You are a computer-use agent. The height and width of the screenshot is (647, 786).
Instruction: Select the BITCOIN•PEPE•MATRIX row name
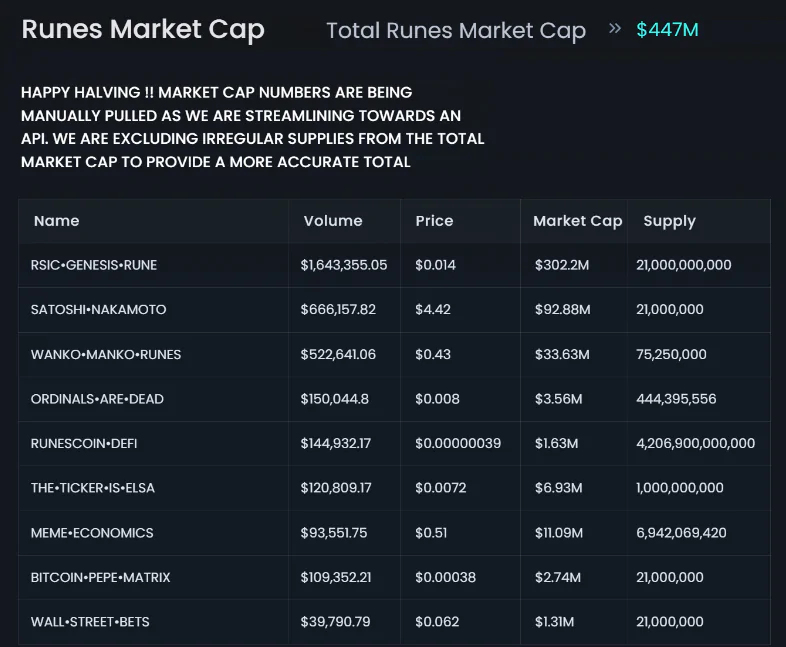pos(100,578)
